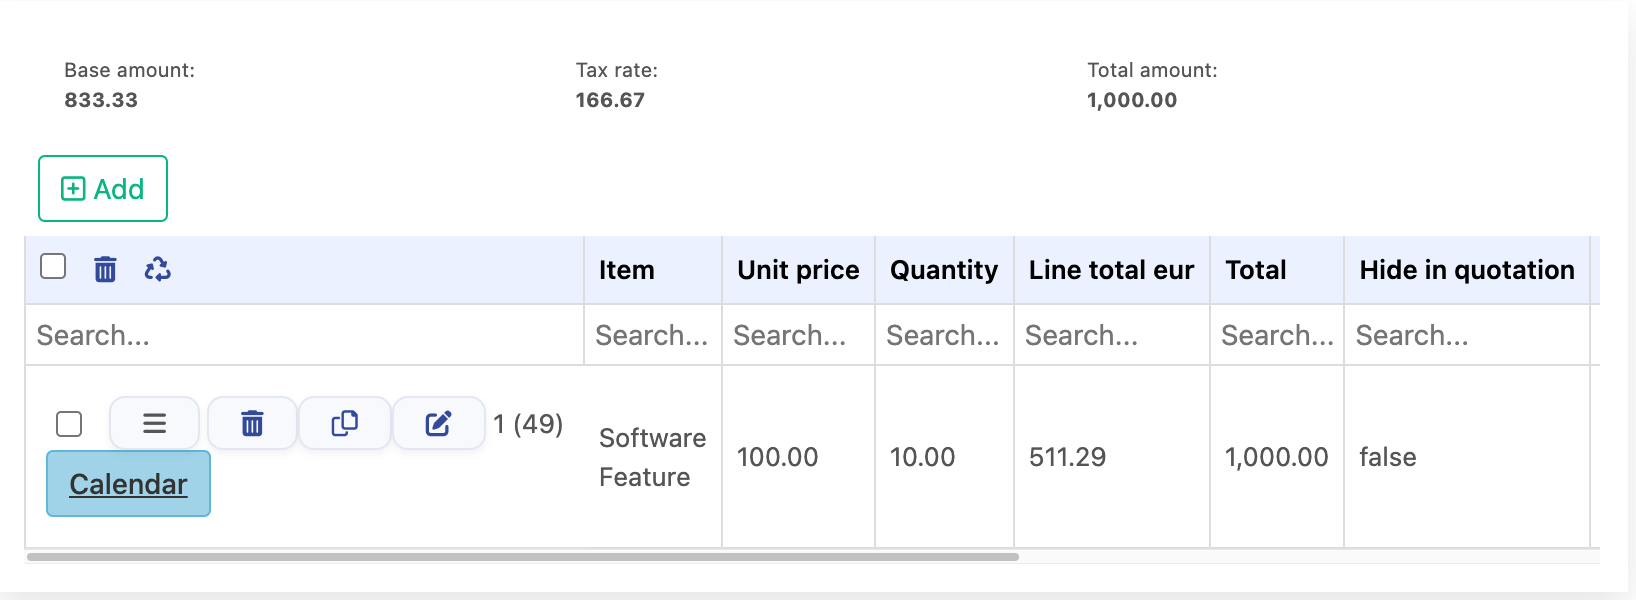The height and width of the screenshot is (600, 1636).
Task: Click the Add button
Action: [x=102, y=188]
